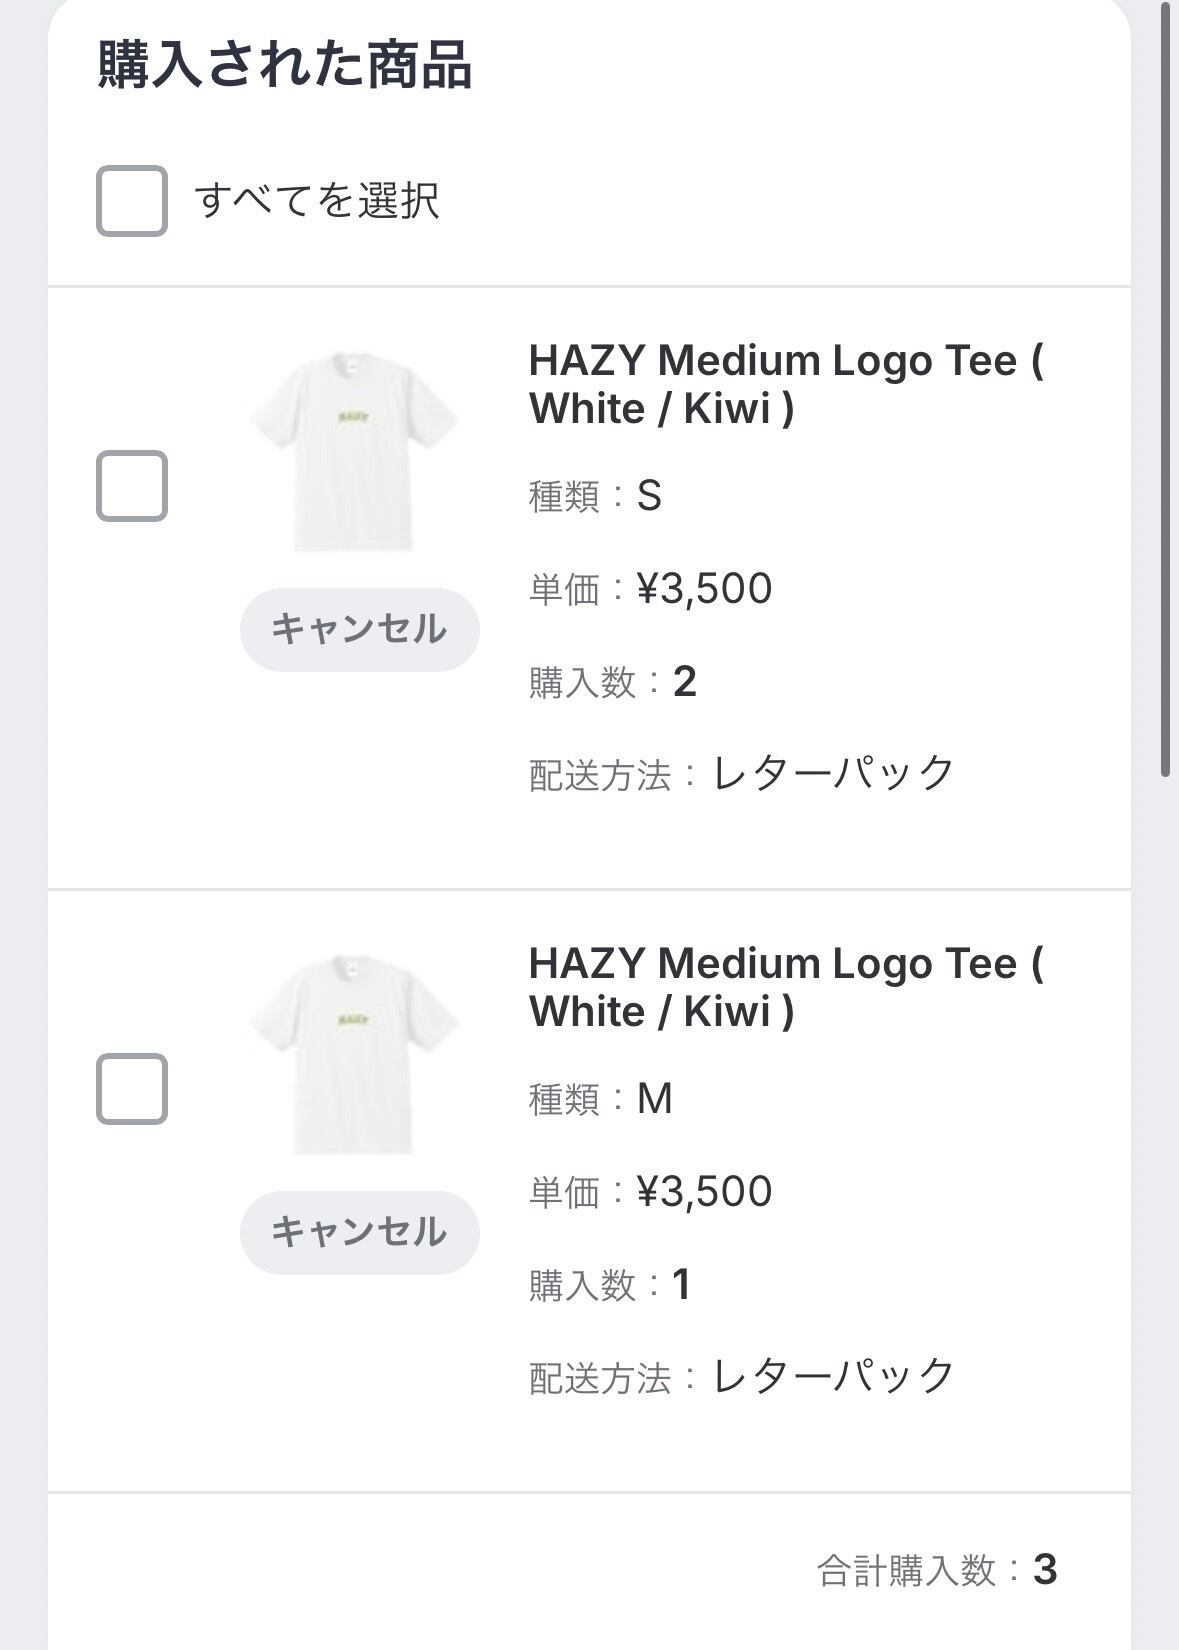Screen dimensions: 1179x1650
Task: Open the size M tee product thumbnail
Action: coord(354,1054)
